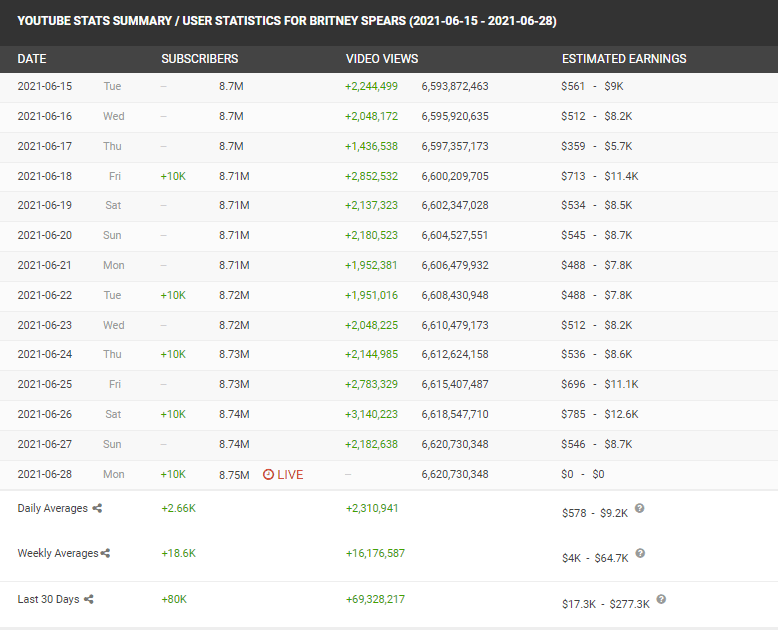Click last 30 days views +69,328,217
The height and width of the screenshot is (630, 778).
(376, 599)
